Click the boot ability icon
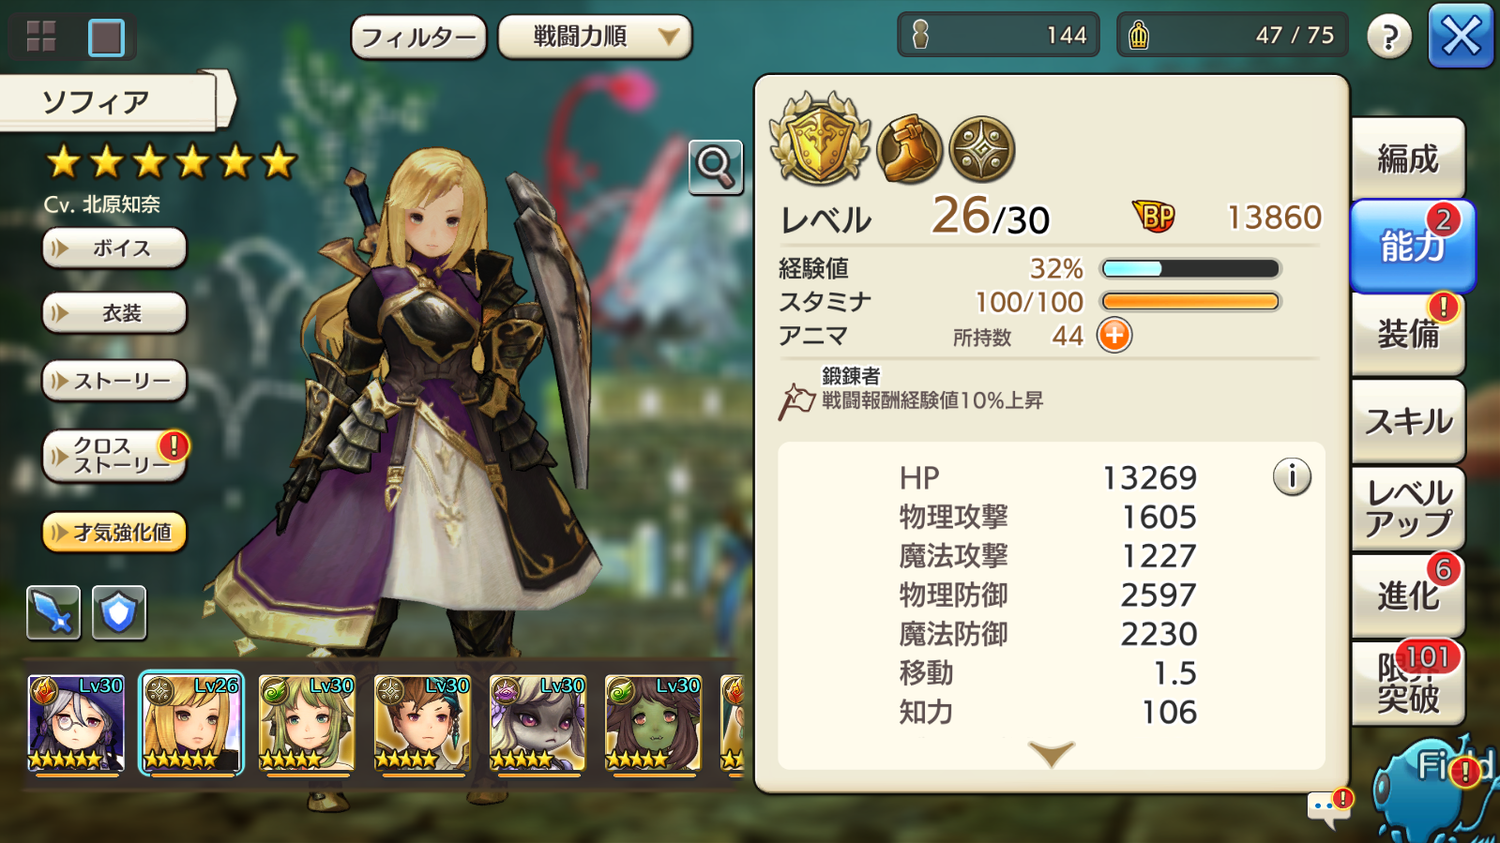This screenshot has width=1500, height=843. click(x=909, y=150)
